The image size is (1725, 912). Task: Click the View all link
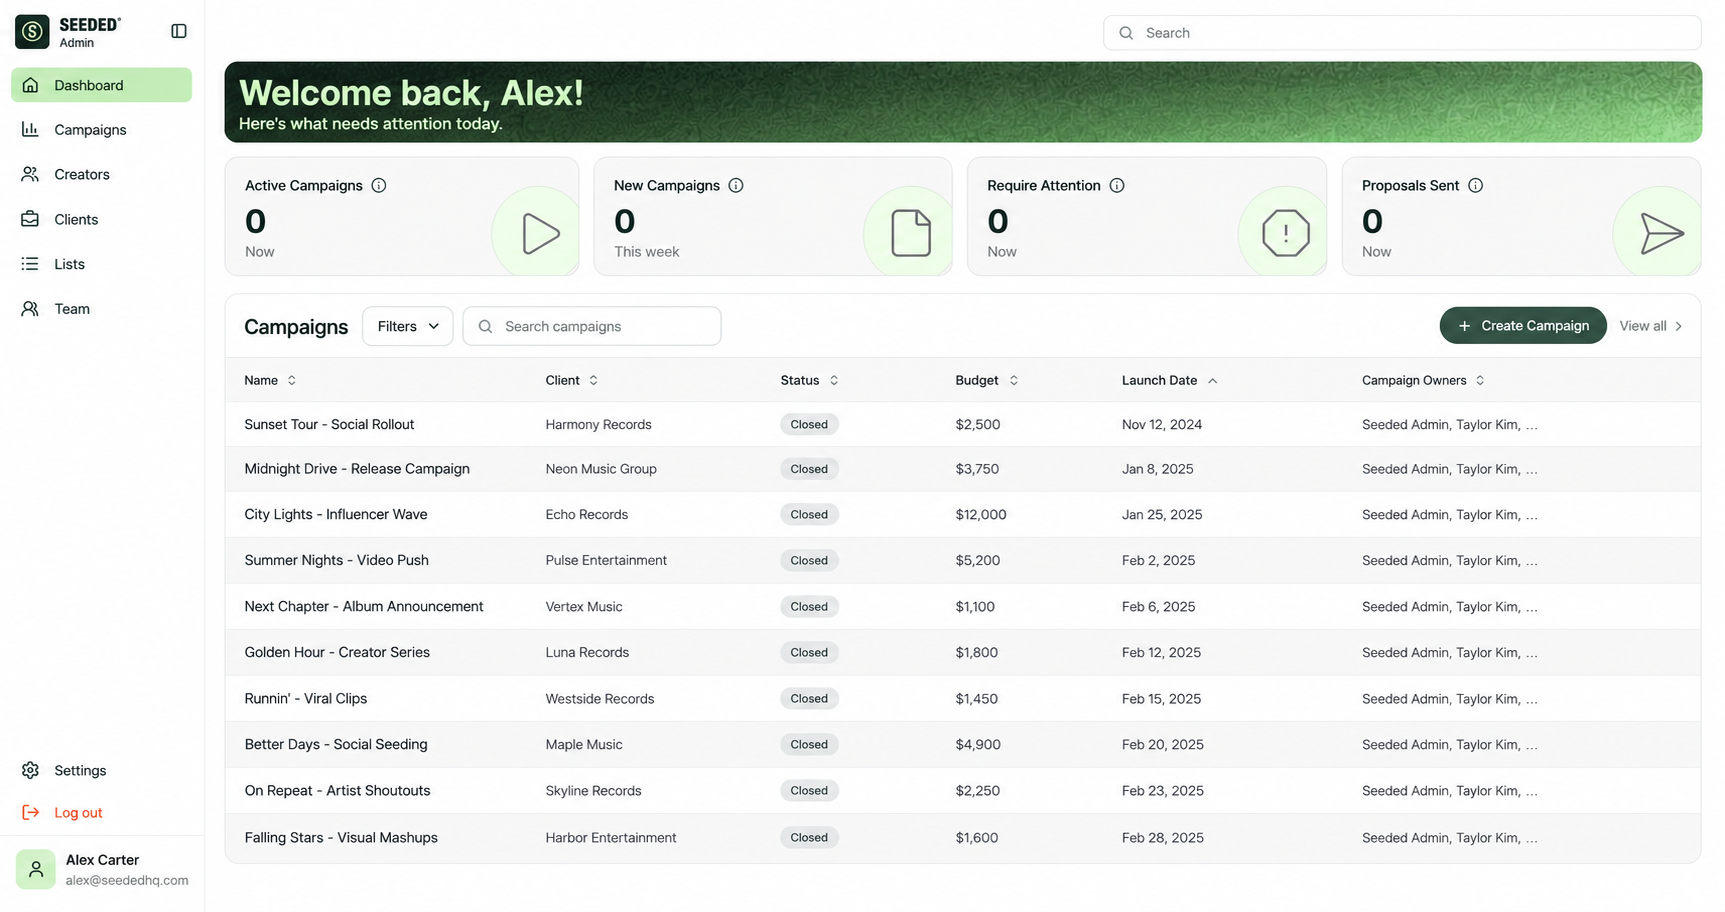click(x=1651, y=326)
